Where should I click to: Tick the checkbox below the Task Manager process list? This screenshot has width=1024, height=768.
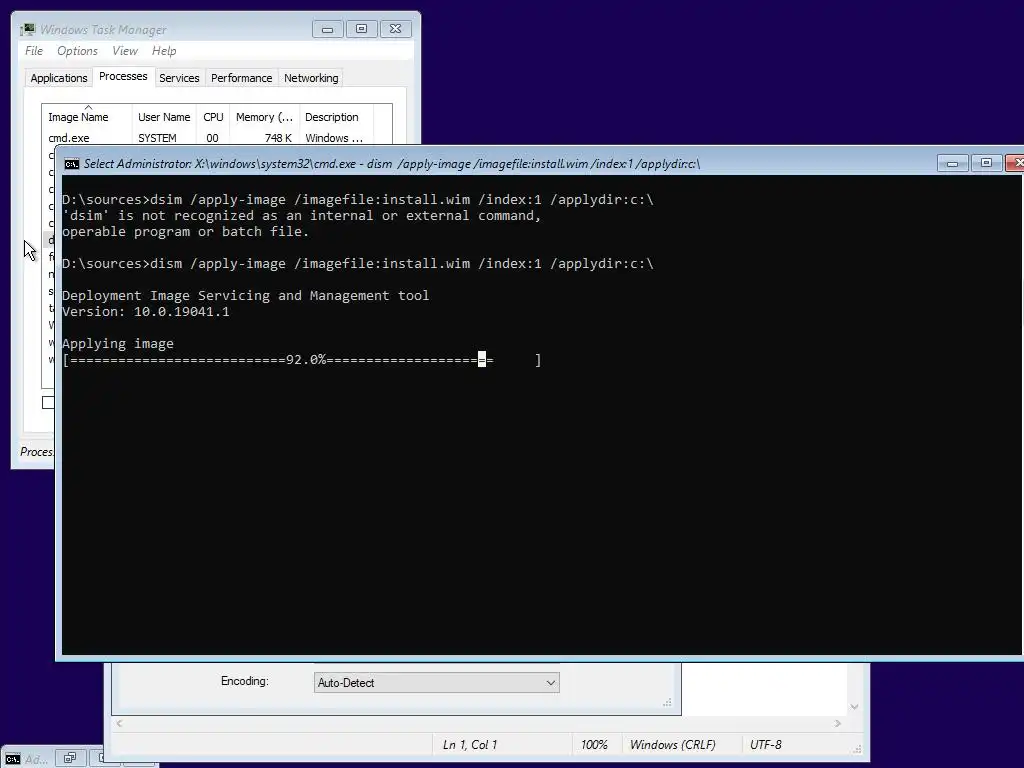(x=48, y=402)
